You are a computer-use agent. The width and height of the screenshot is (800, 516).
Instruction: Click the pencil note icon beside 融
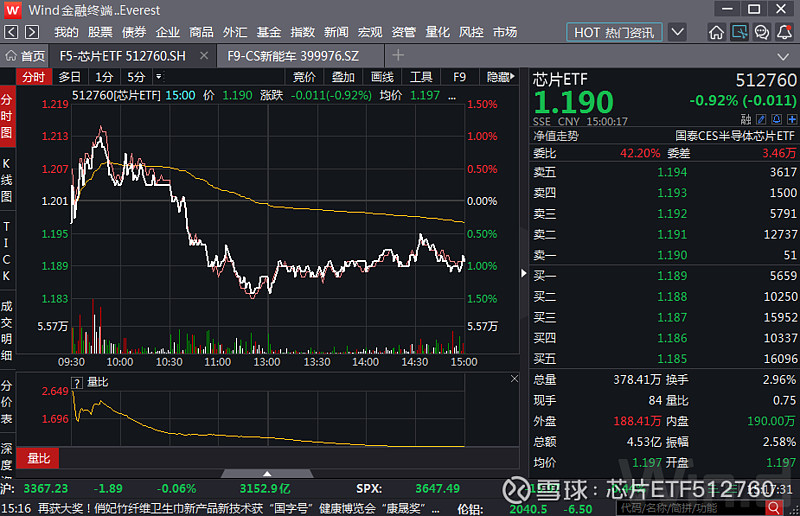(761, 119)
